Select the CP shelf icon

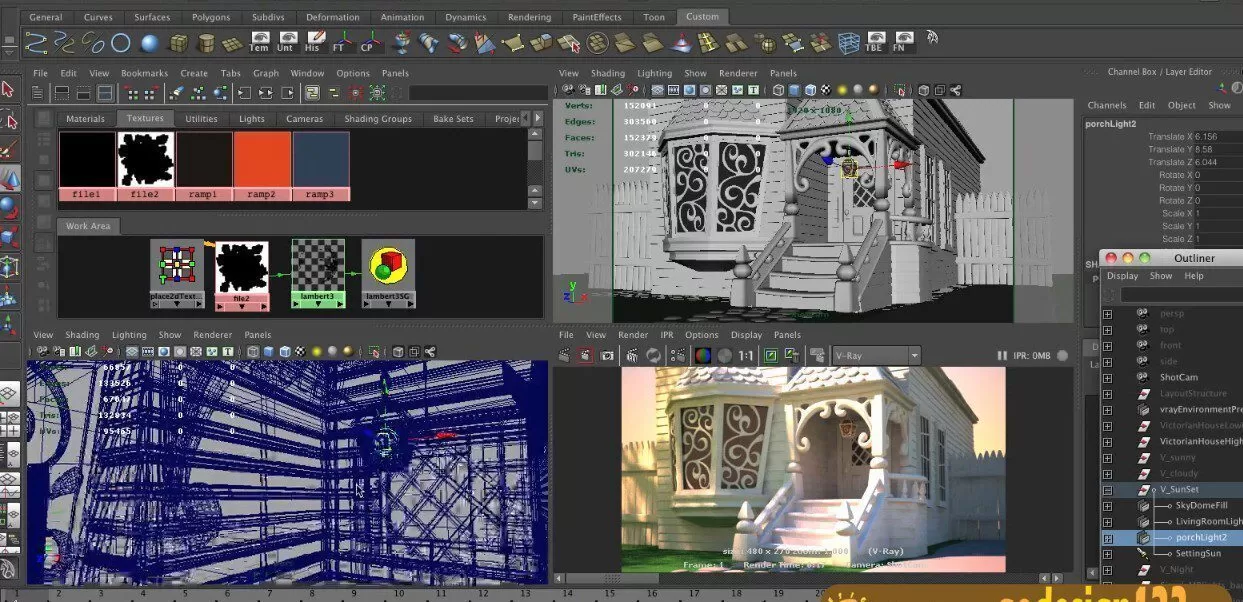[372, 44]
